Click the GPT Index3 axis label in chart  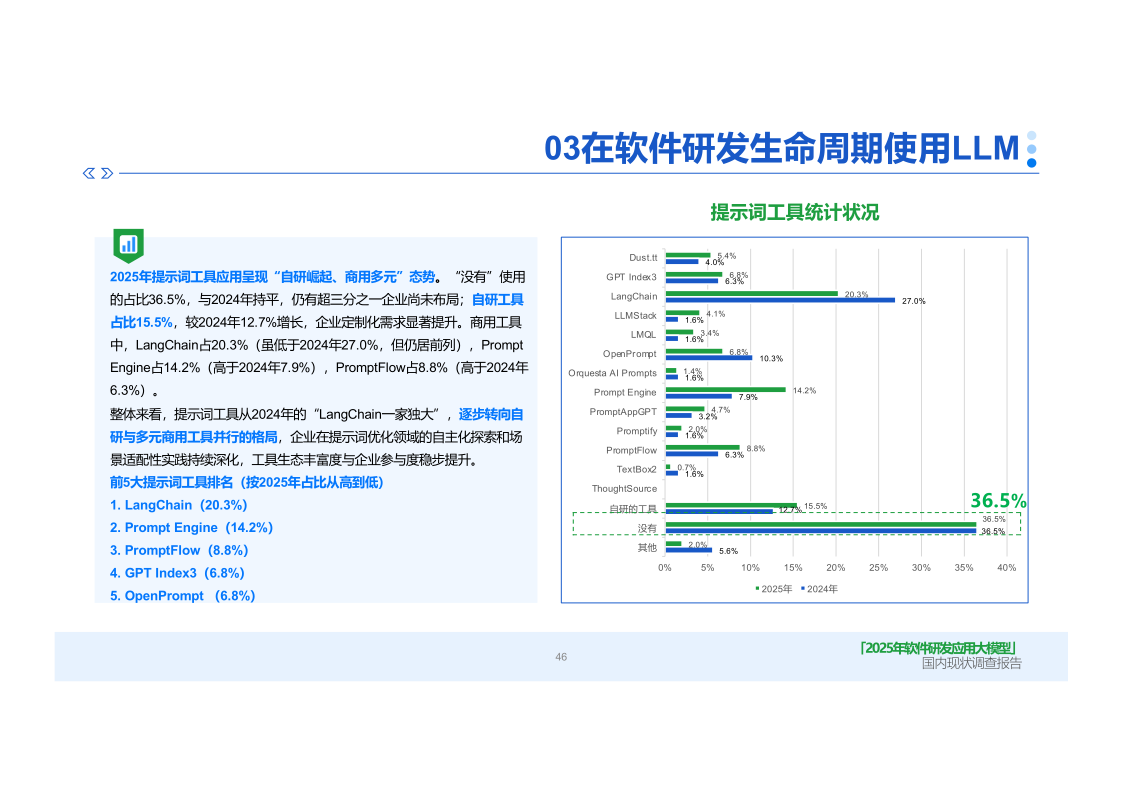pos(631,277)
